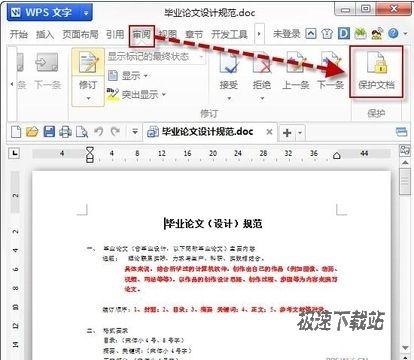This screenshot has width=414, height=360.
Task: Switch to the 审阅 (Review) tab
Action: pos(142,34)
